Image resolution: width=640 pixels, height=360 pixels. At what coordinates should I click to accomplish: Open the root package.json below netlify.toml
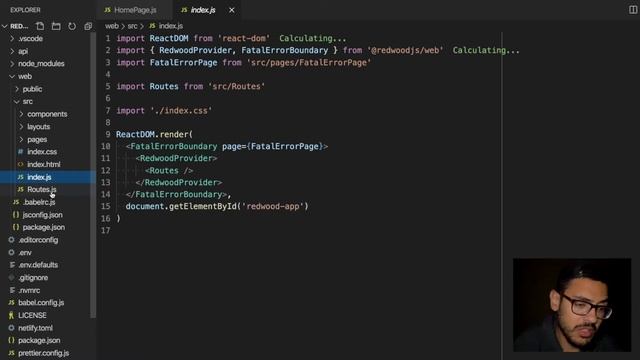(39, 340)
